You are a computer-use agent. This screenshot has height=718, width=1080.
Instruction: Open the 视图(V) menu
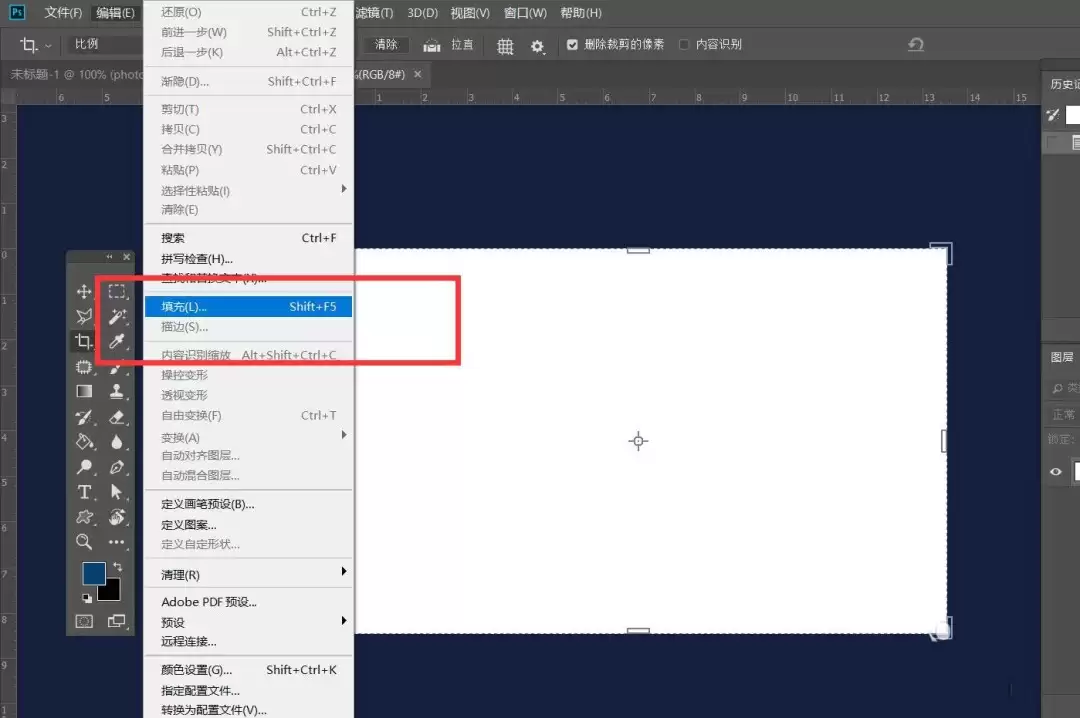click(x=470, y=13)
